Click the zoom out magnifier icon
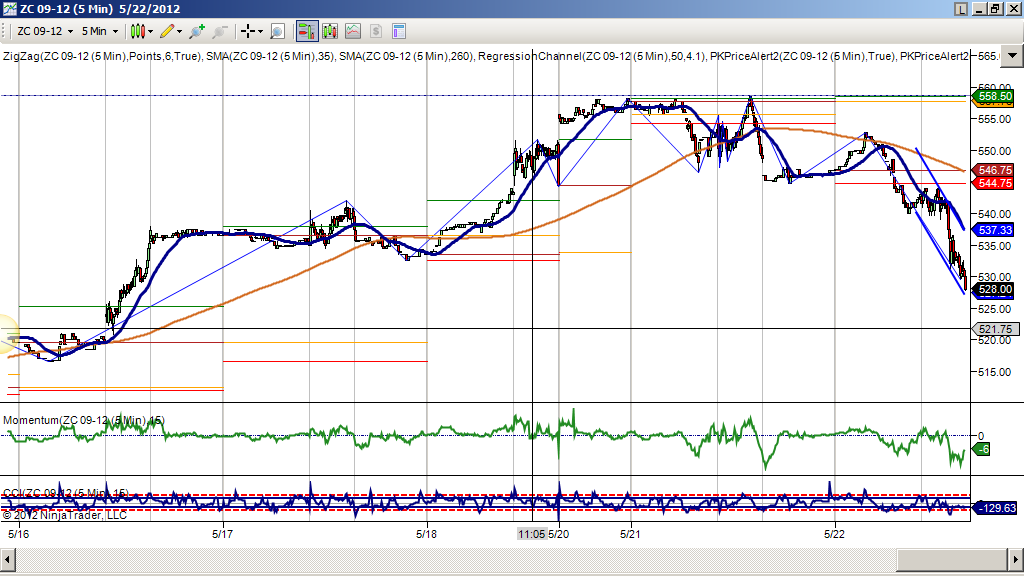Viewport: 1024px width, 576px height. [x=219, y=31]
